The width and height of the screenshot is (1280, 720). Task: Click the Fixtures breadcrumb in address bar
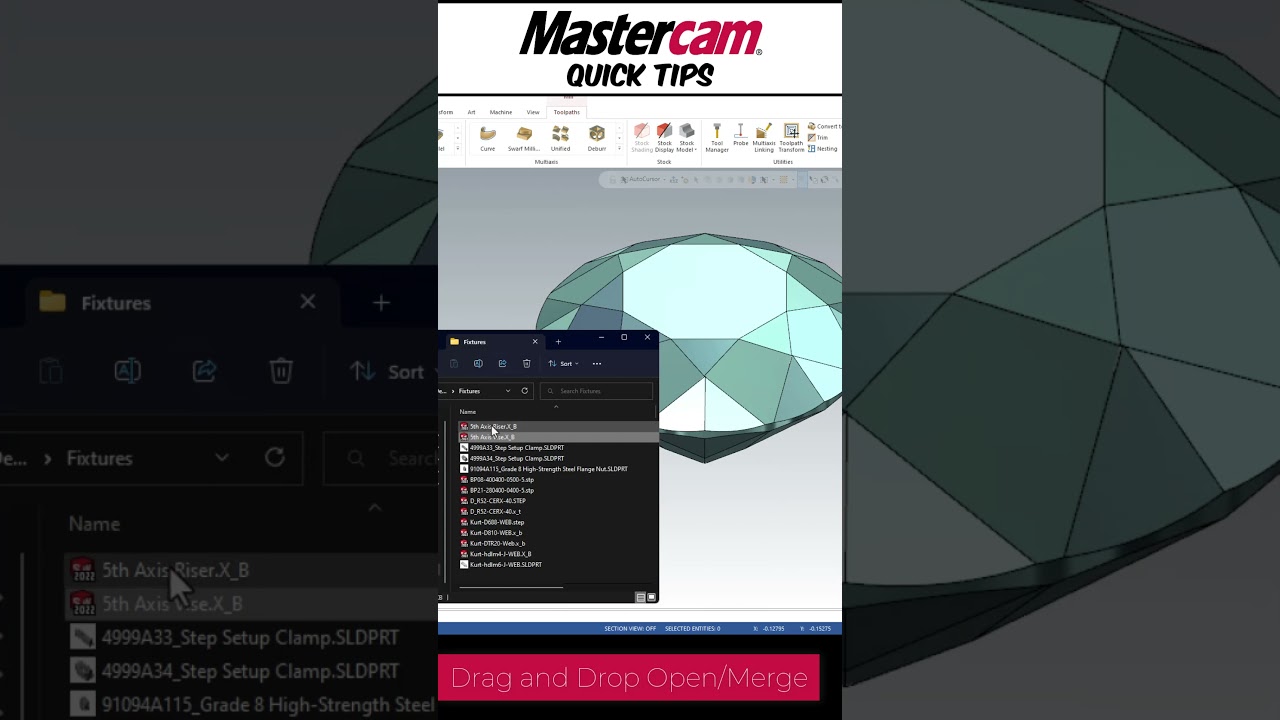click(469, 391)
